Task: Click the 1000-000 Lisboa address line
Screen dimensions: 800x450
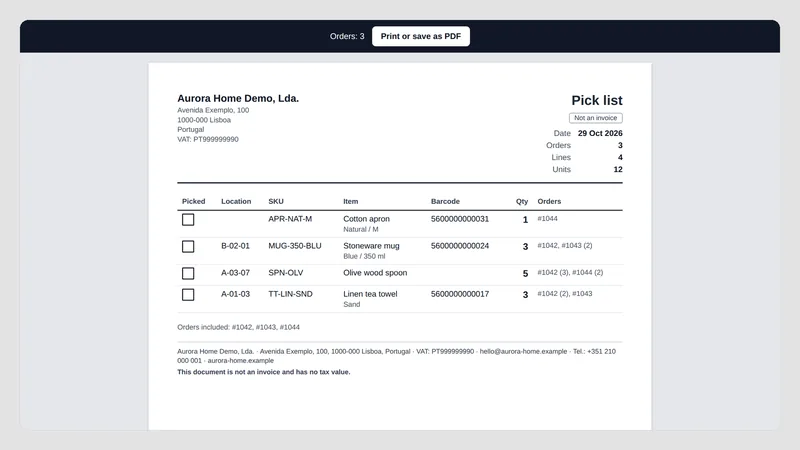Action: pos(204,120)
